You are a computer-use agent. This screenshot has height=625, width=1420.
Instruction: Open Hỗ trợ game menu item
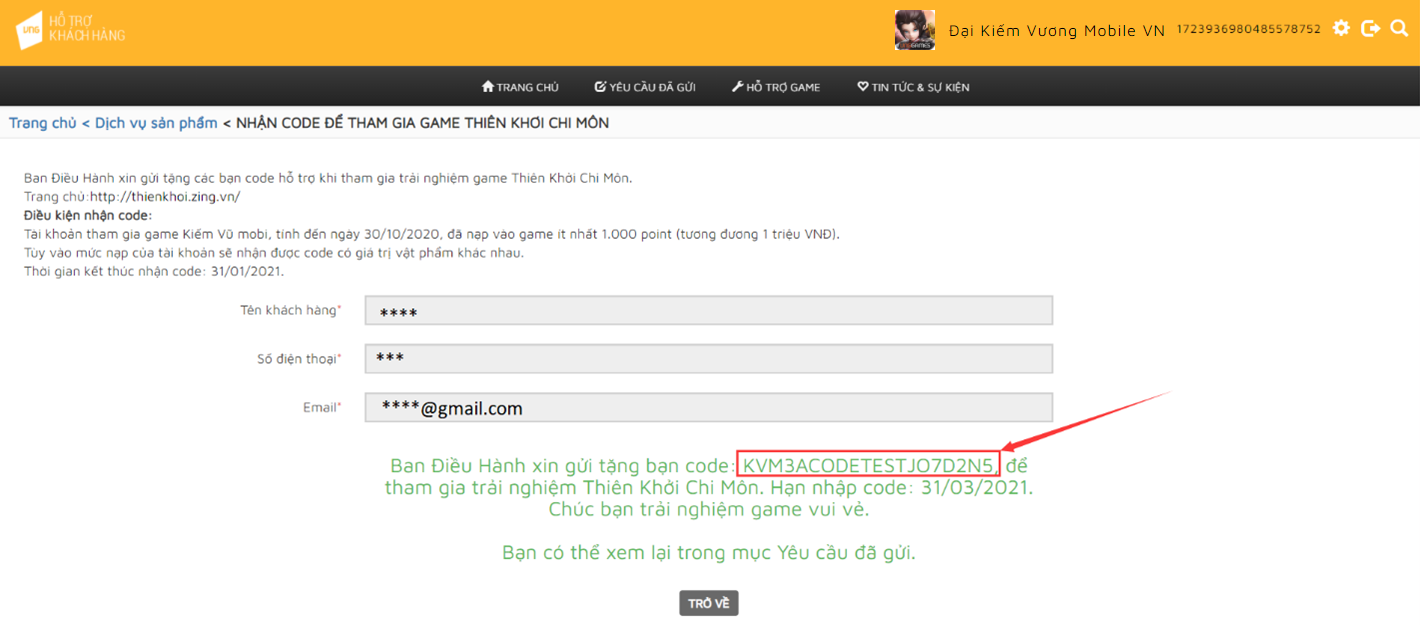tap(776, 87)
